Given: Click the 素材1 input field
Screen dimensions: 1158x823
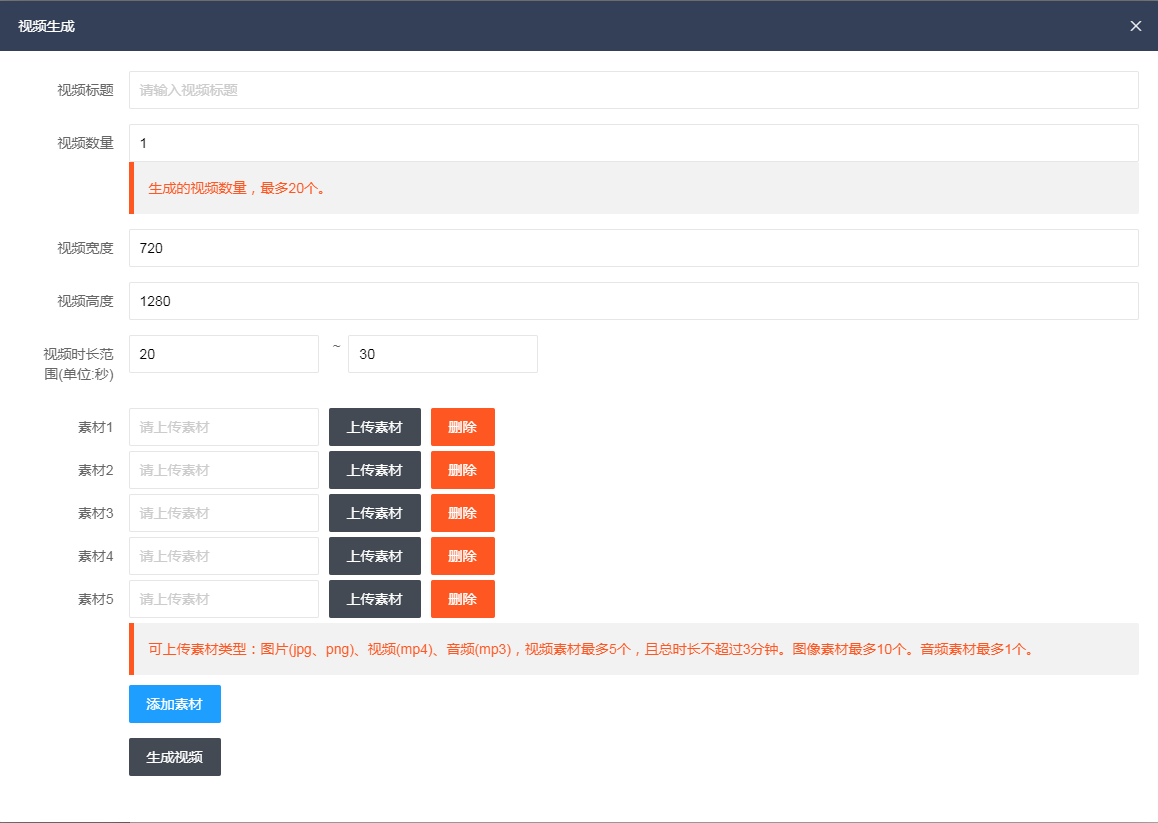Looking at the screenshot, I should [x=224, y=427].
